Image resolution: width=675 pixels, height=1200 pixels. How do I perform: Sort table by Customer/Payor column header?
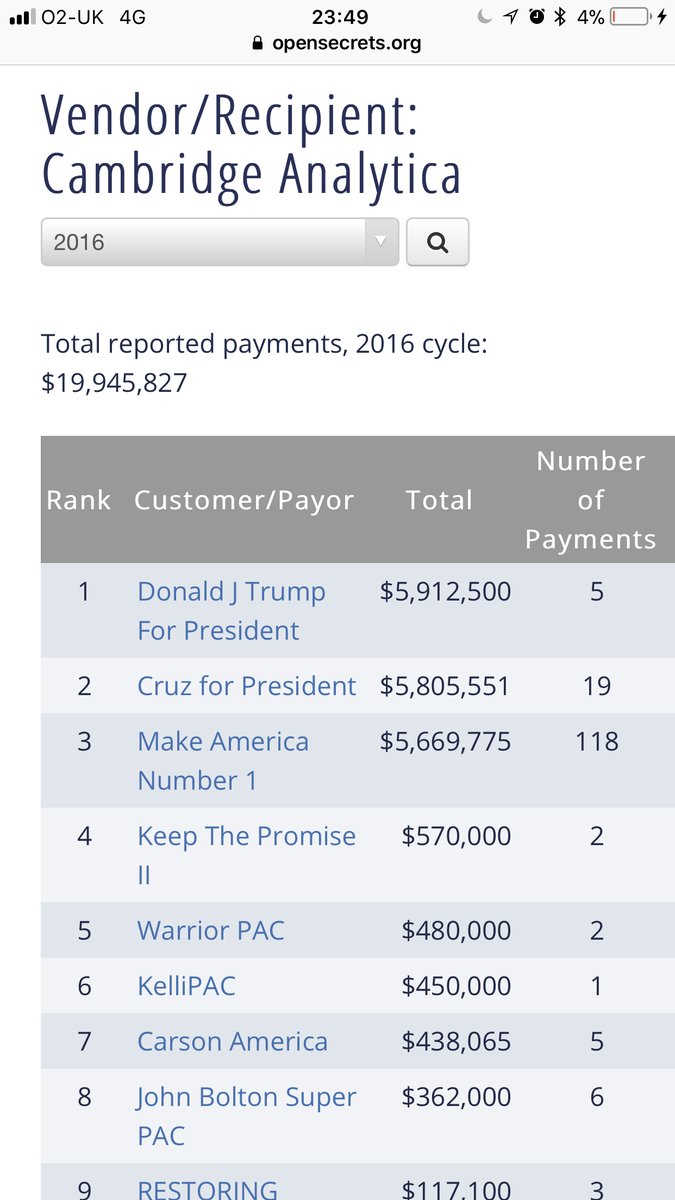point(244,500)
